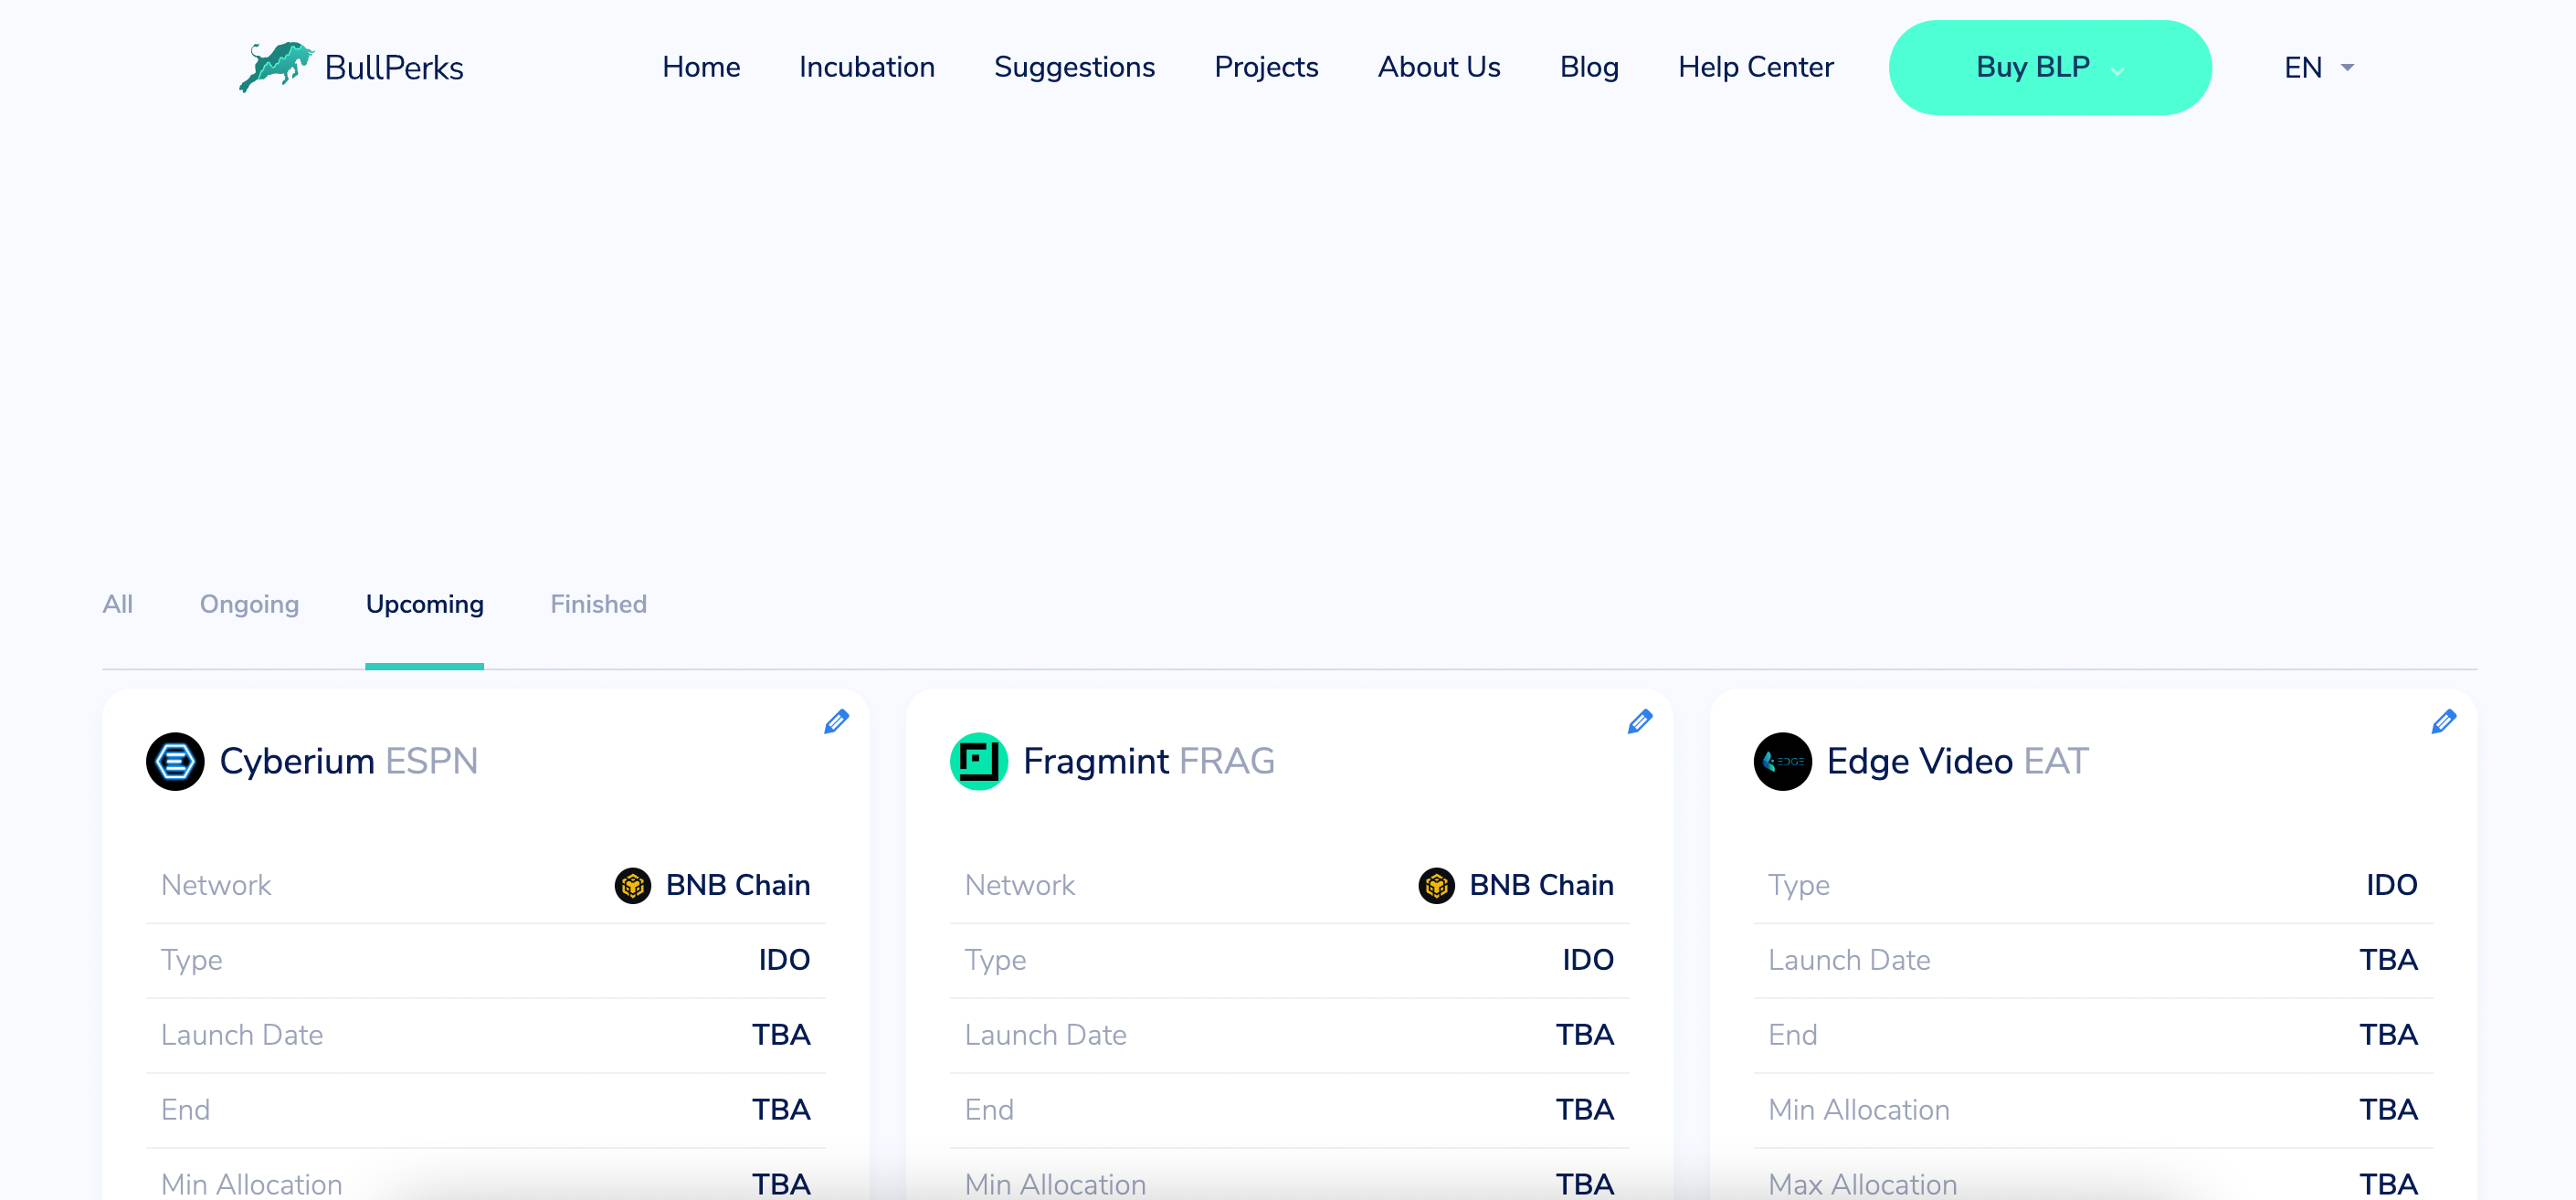Image resolution: width=2576 pixels, height=1200 pixels.
Task: Click the BNB Chain icon on Cyberium
Action: pyautogui.click(x=631, y=885)
